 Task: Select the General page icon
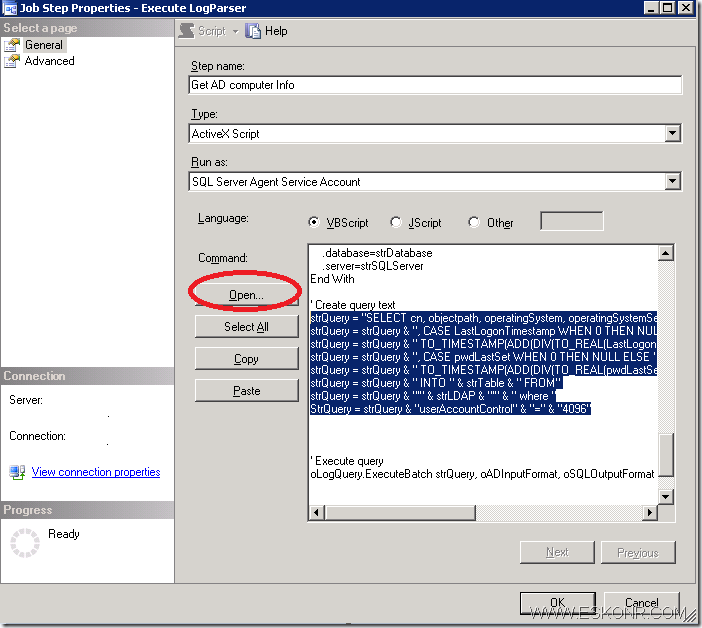click(12, 45)
